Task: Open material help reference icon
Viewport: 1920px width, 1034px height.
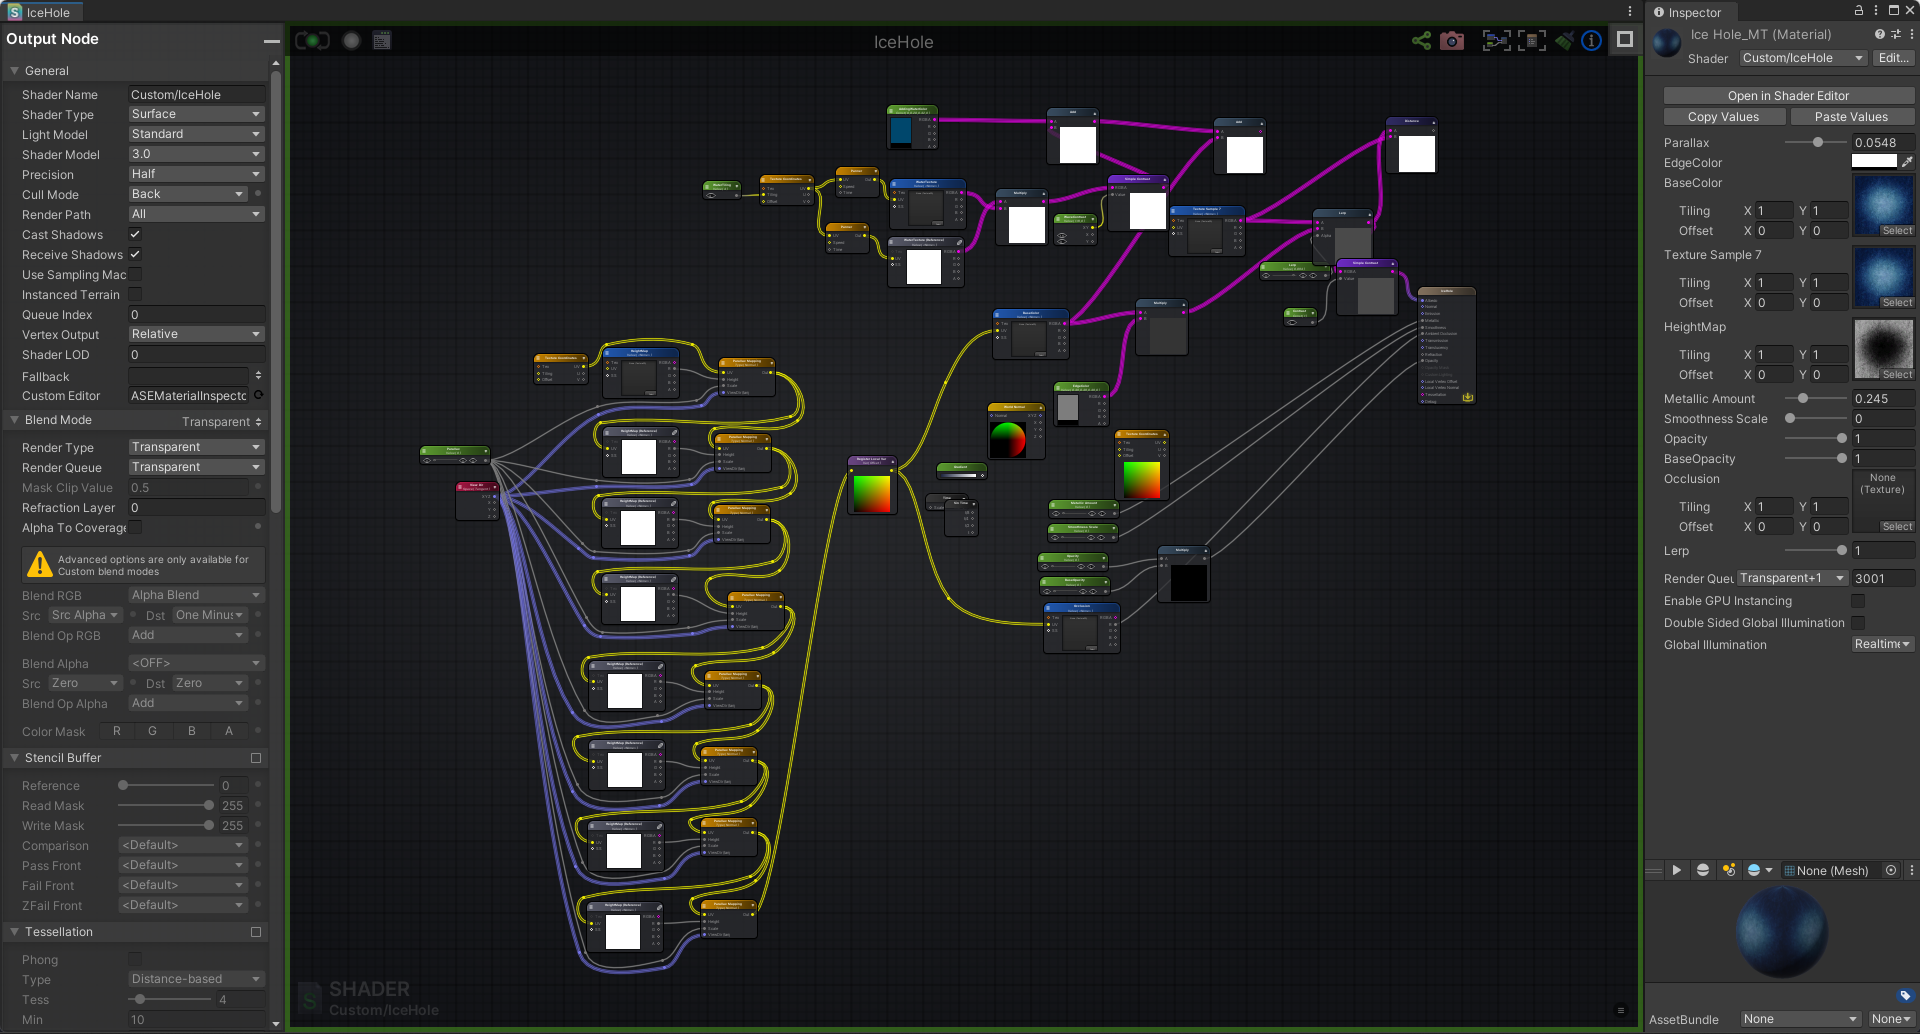Action: pyautogui.click(x=1879, y=34)
